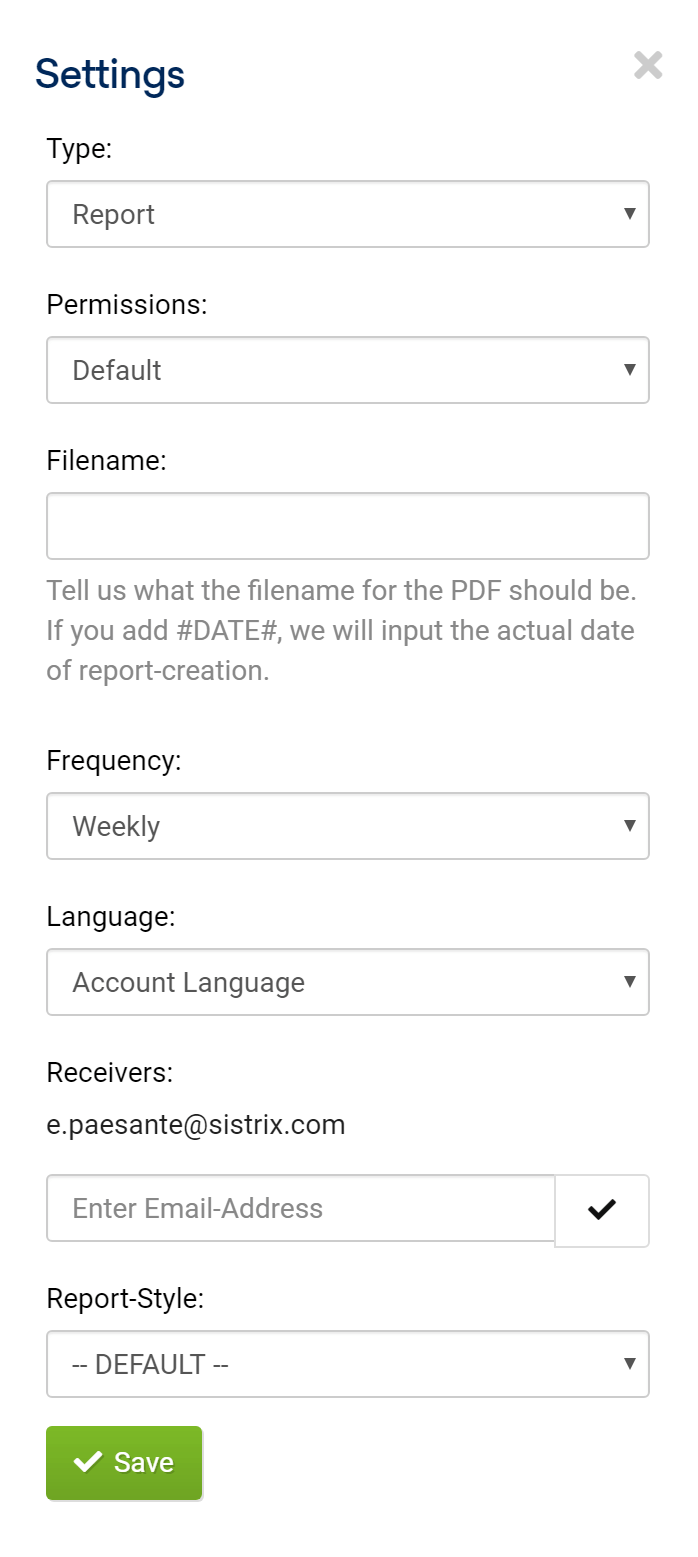The image size is (698, 1557).
Task: Click the Settings heading text
Action: (x=110, y=75)
